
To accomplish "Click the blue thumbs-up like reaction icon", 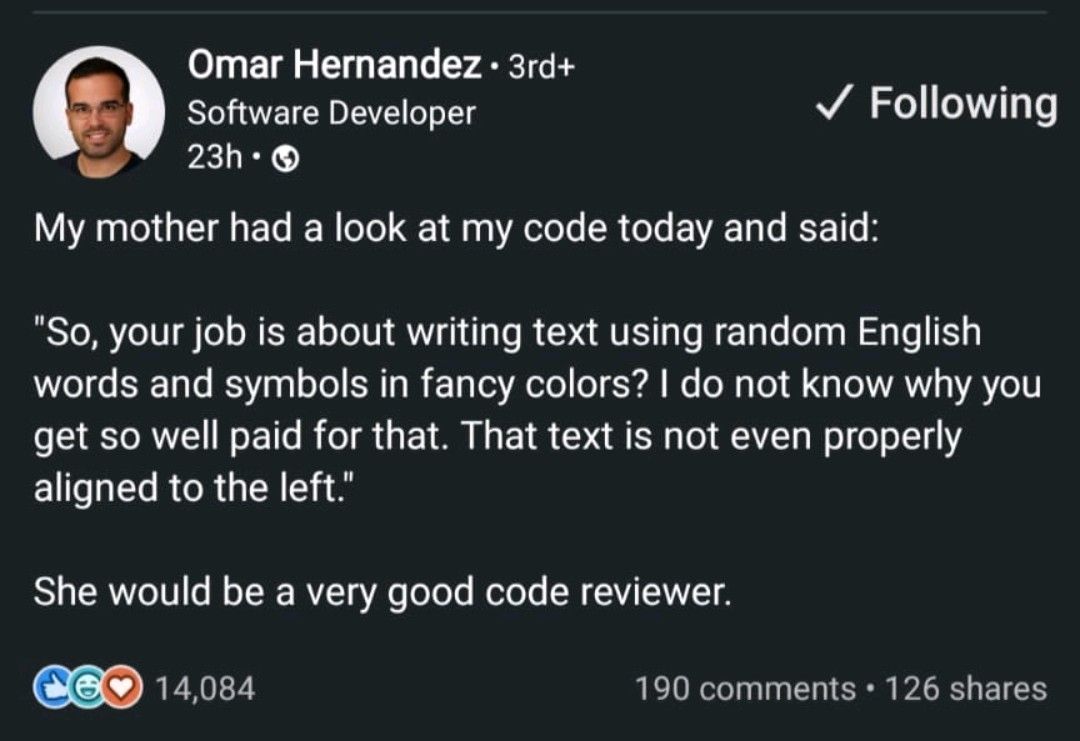I will [x=51, y=688].
